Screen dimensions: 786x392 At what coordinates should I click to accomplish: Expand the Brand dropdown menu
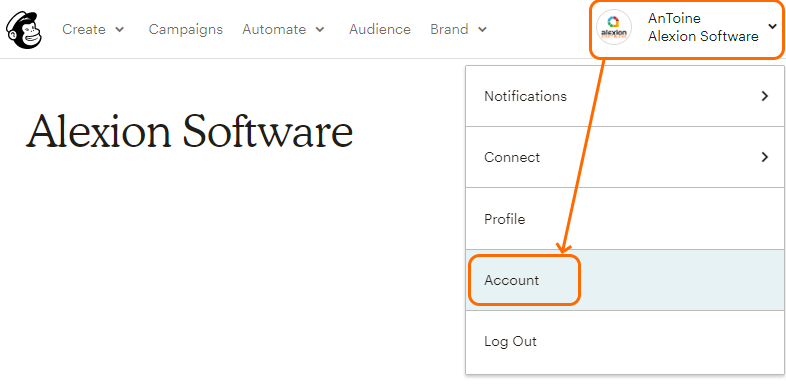click(459, 30)
